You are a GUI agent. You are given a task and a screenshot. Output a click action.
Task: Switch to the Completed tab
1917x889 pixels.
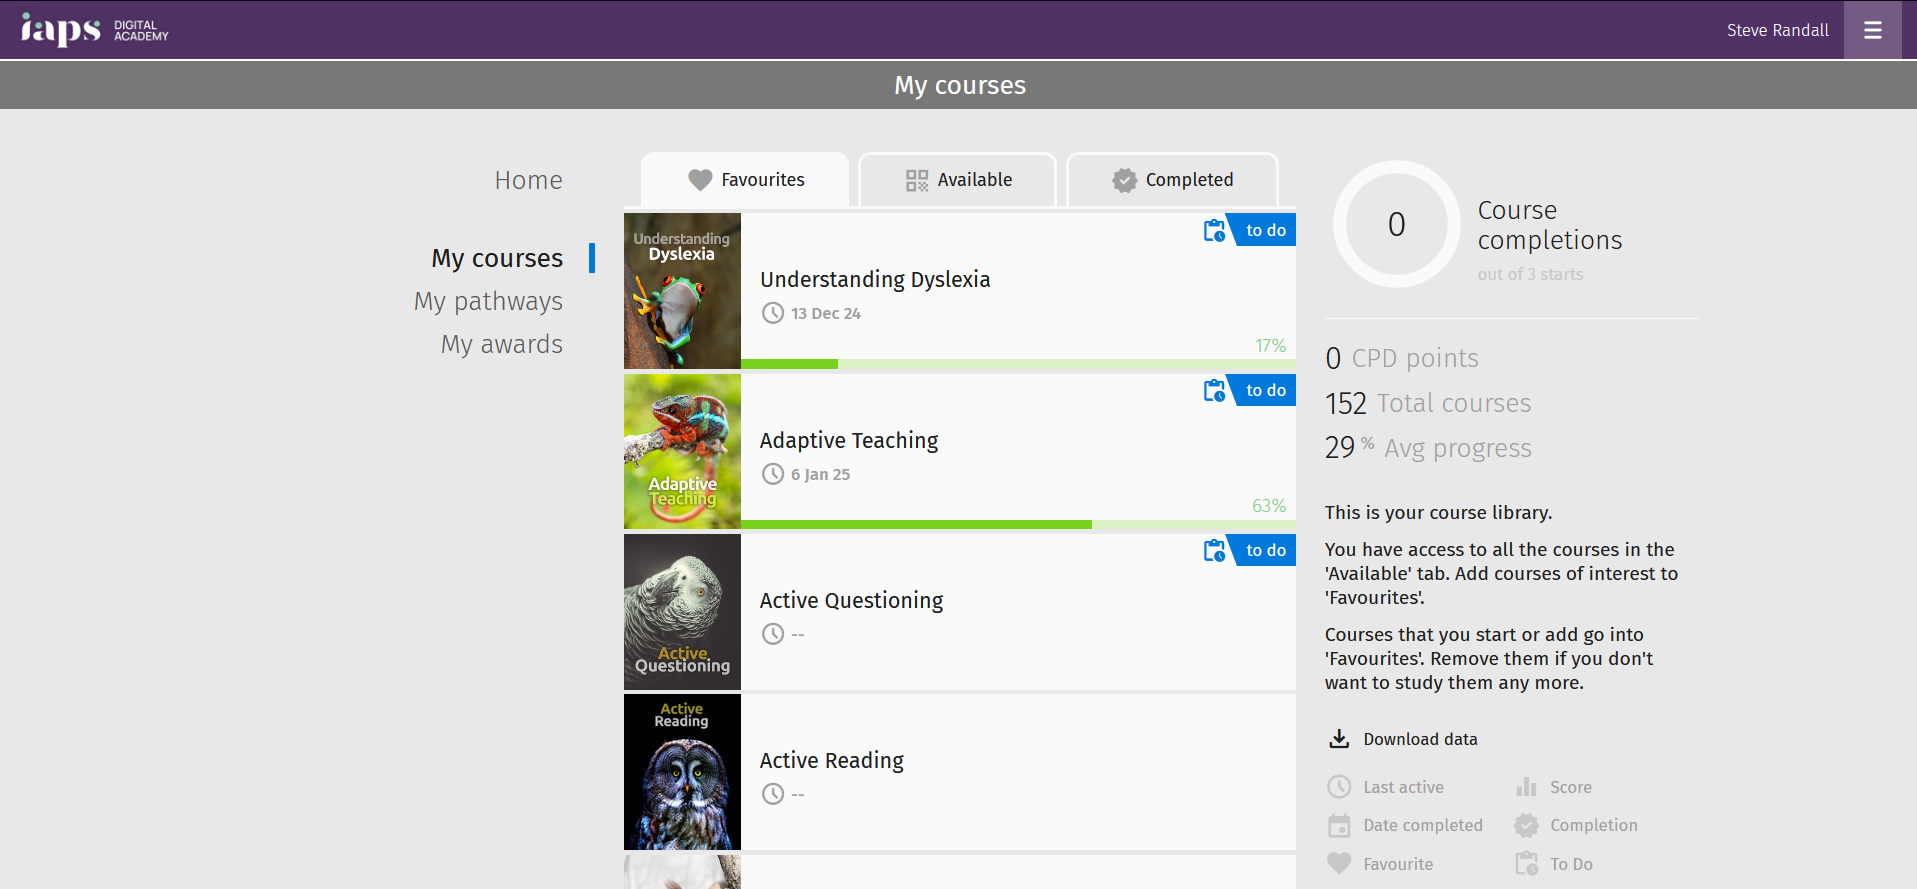1172,180
